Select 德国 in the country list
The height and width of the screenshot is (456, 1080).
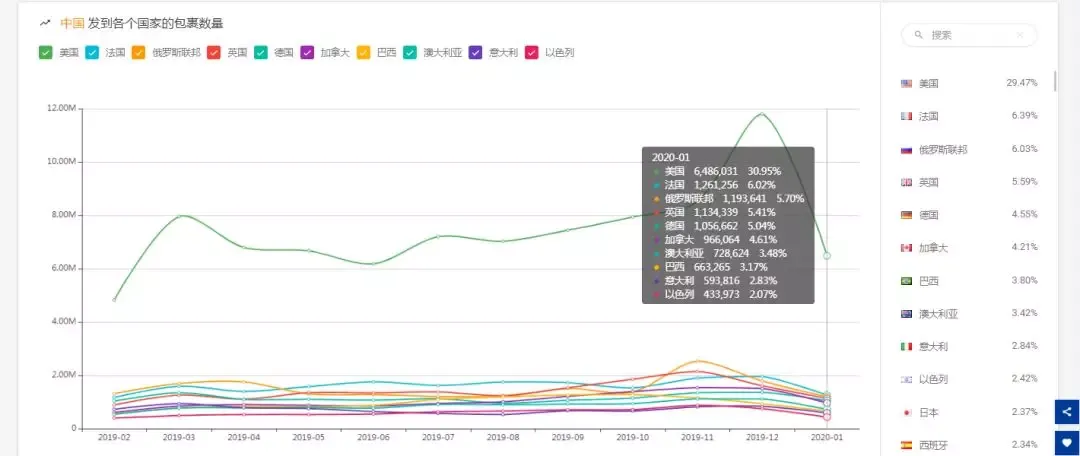click(x=969, y=215)
